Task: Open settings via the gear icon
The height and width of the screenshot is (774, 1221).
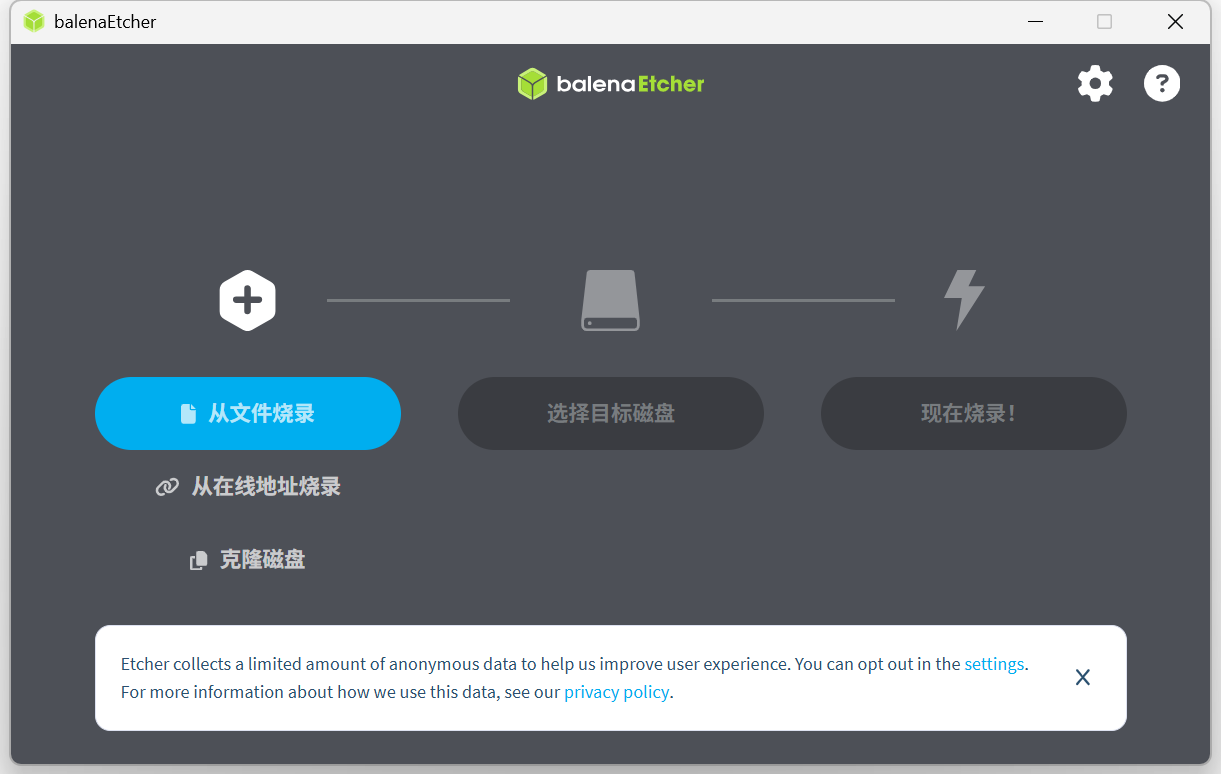Action: click(x=1095, y=84)
